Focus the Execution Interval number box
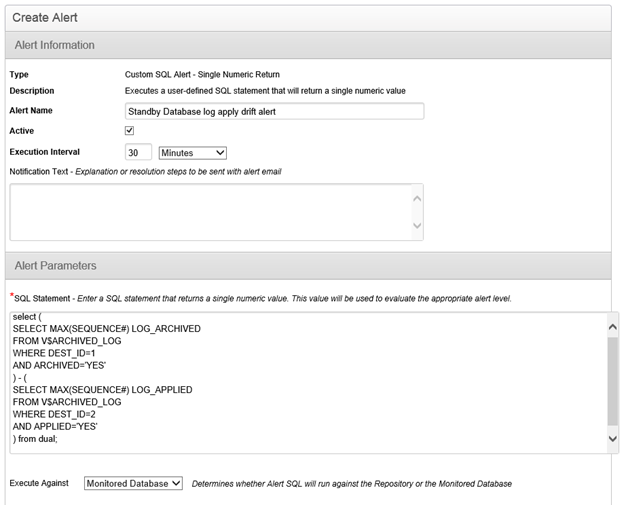 tap(138, 152)
